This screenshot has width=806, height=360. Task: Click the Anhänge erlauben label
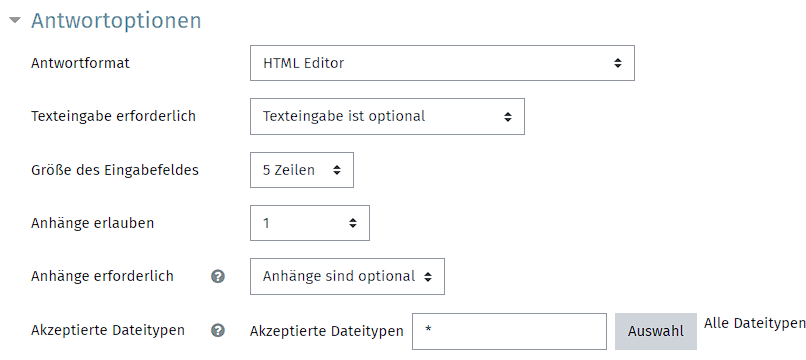tap(93, 223)
